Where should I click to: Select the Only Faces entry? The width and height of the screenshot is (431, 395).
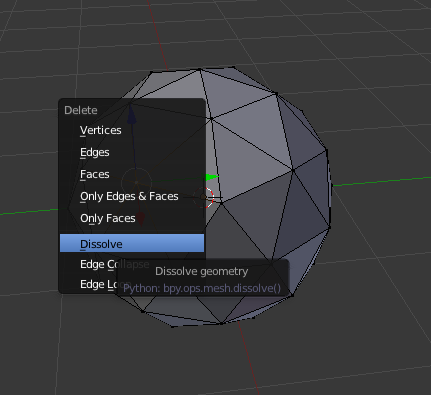[x=132, y=218]
